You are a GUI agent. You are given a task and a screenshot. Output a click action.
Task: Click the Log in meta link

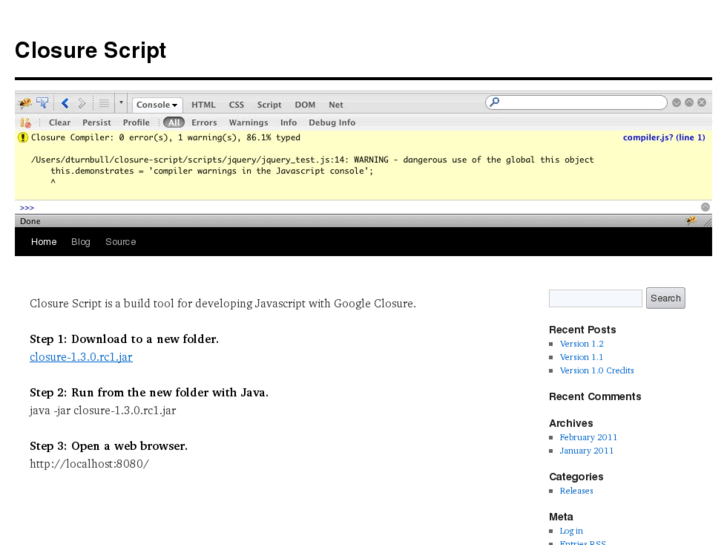coord(571,531)
